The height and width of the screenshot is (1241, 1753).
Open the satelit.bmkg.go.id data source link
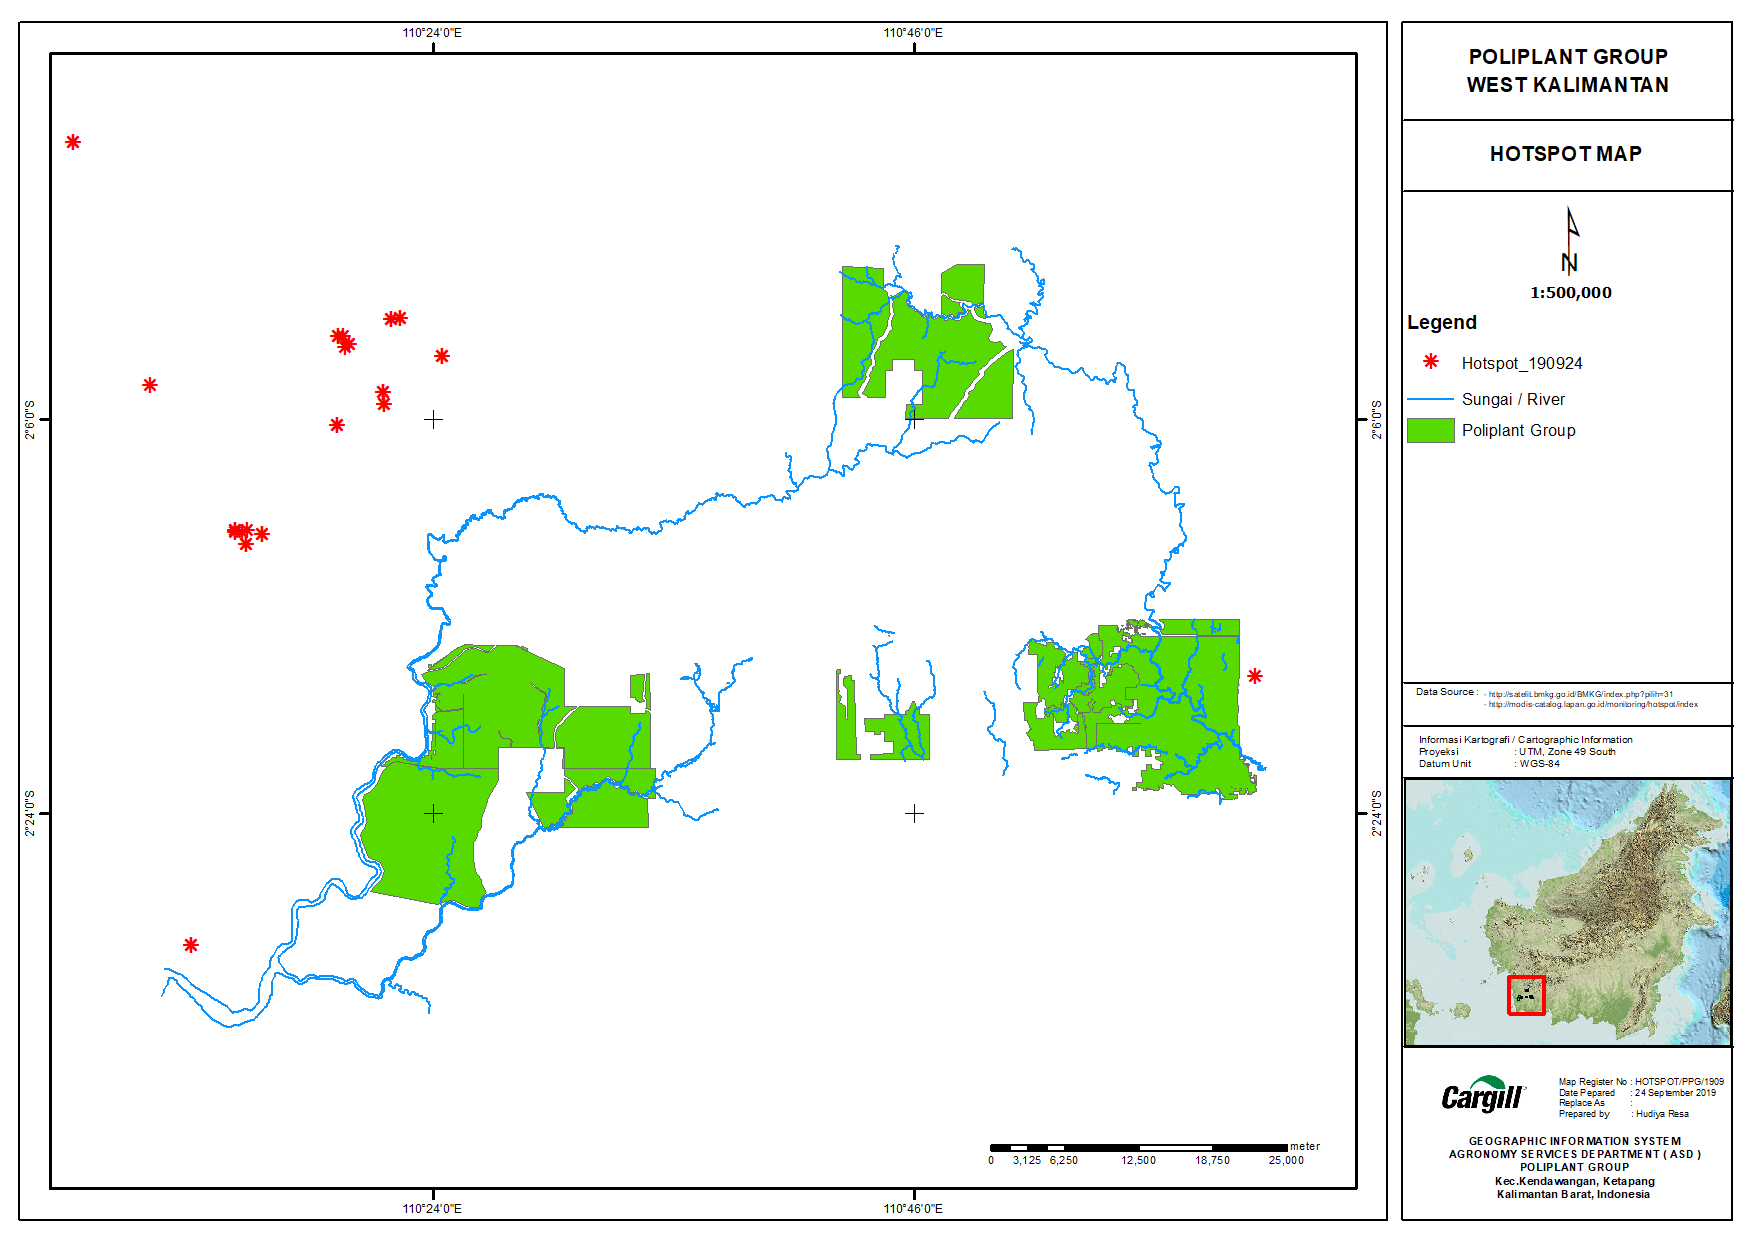point(1580,694)
